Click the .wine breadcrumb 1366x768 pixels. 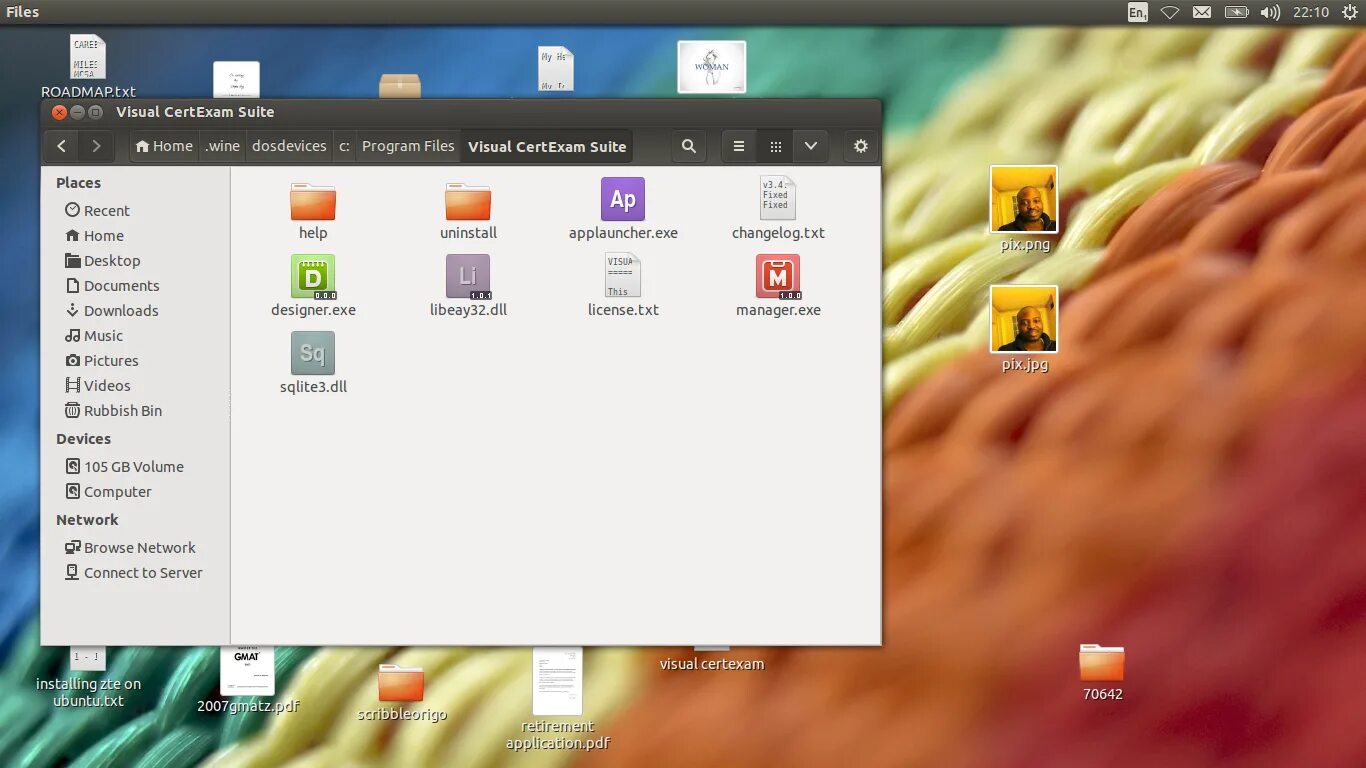tap(223, 146)
